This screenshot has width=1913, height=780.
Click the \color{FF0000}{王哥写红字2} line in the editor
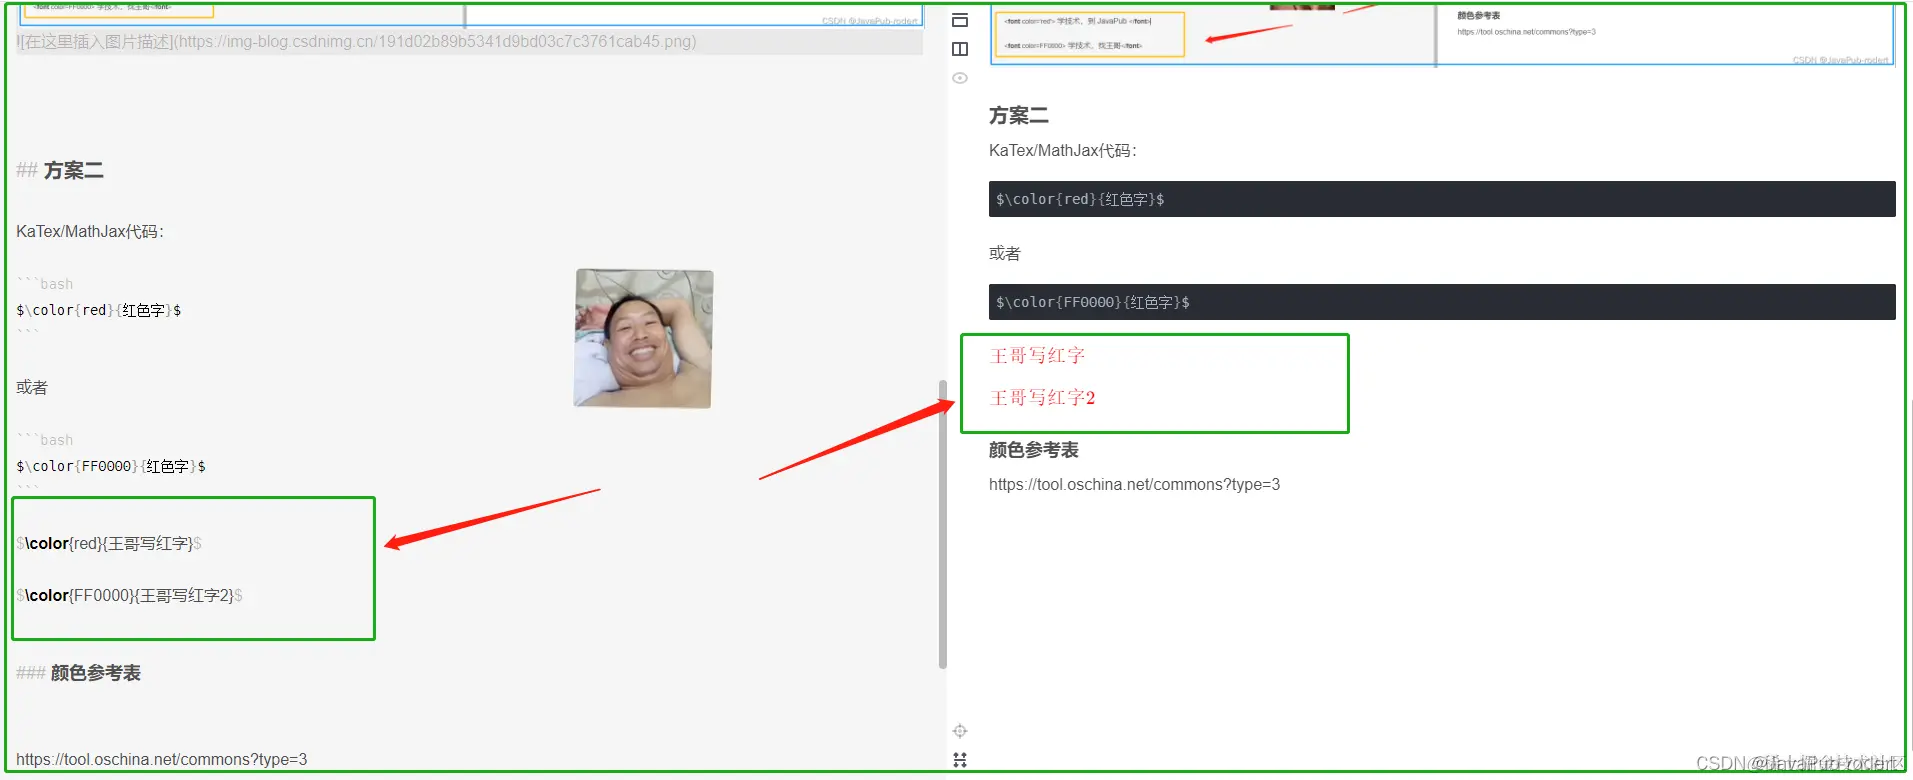pyautogui.click(x=129, y=596)
